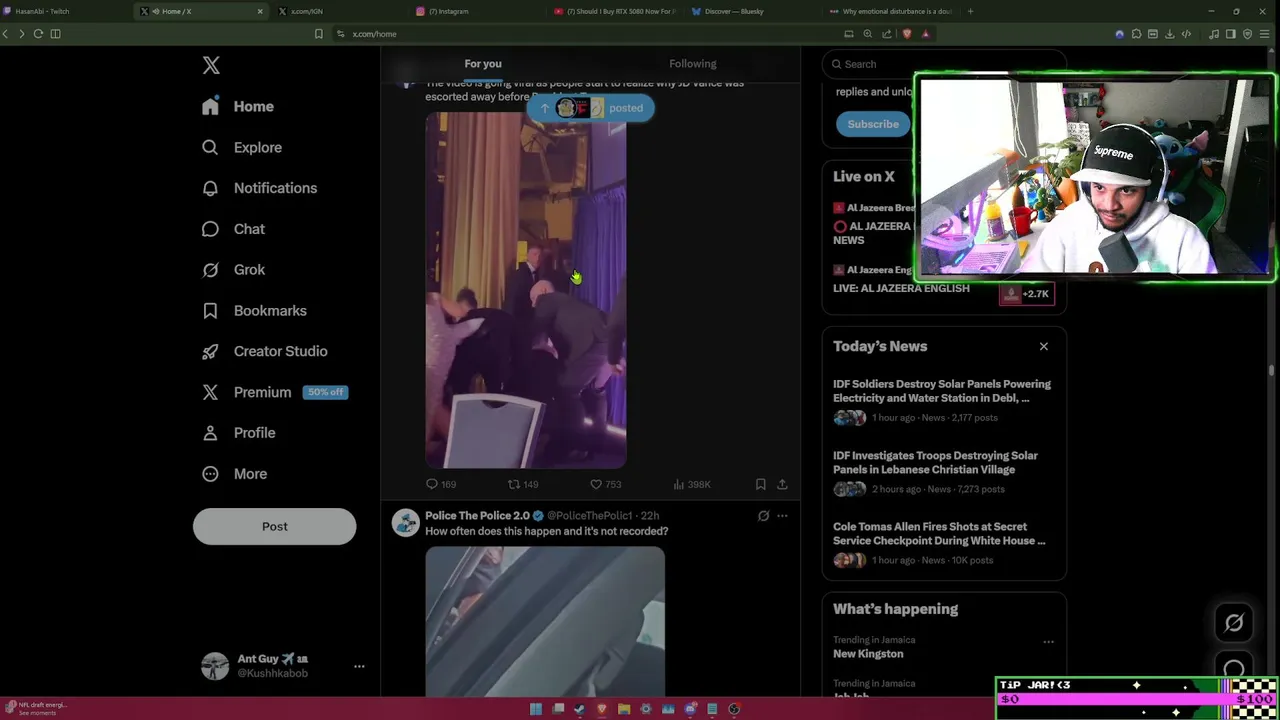Viewport: 1280px width, 720px height.
Task: Close the Home / X browser tab
Action: click(260, 11)
